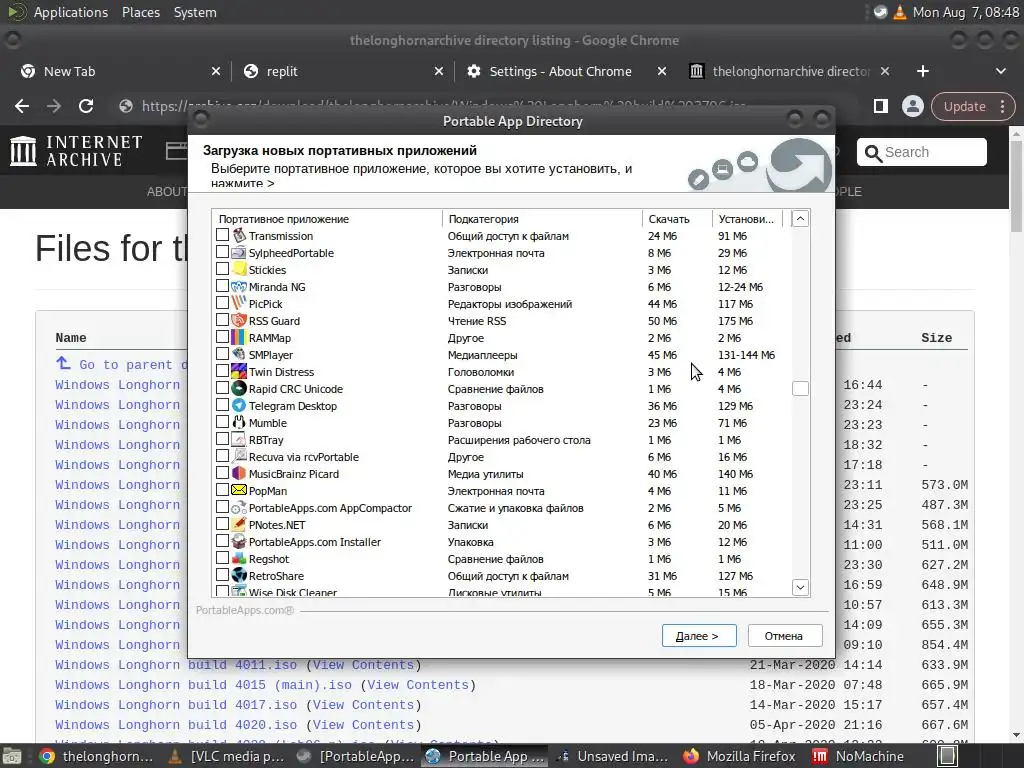Click the Далее > button

coord(699,635)
